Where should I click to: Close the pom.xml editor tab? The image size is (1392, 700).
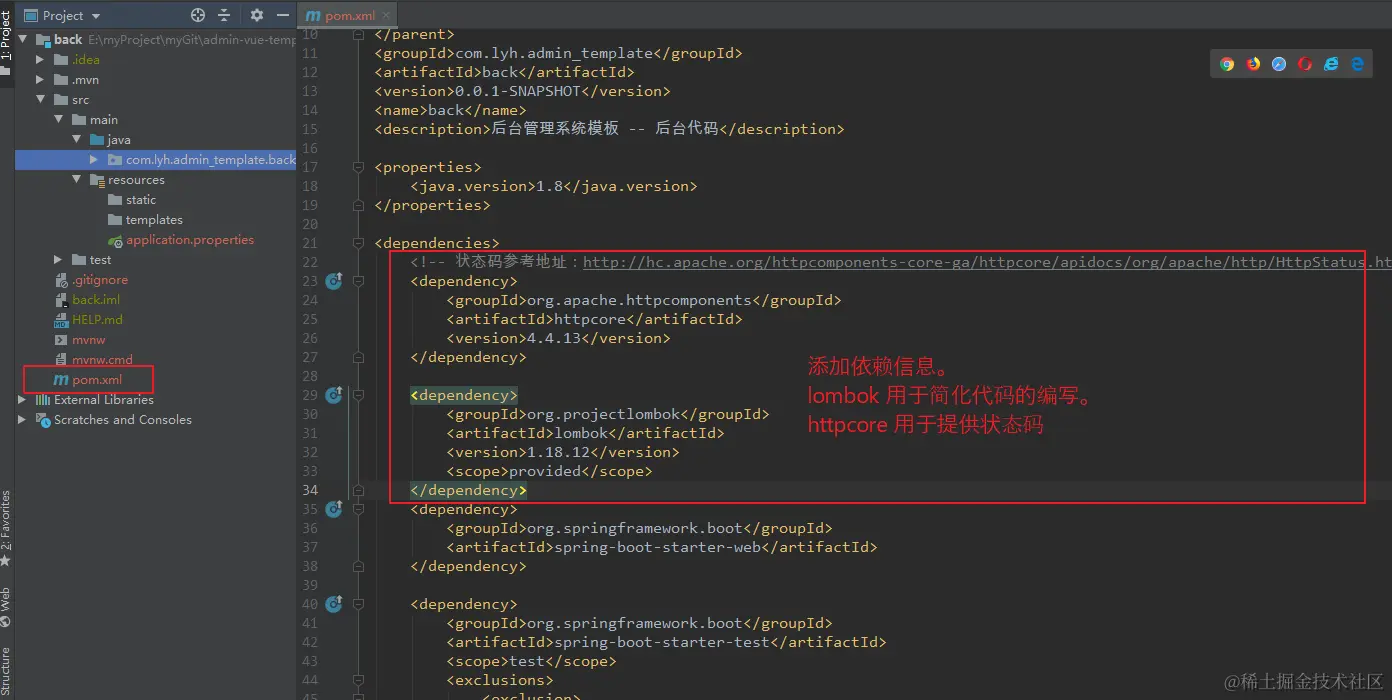pyautogui.click(x=385, y=15)
